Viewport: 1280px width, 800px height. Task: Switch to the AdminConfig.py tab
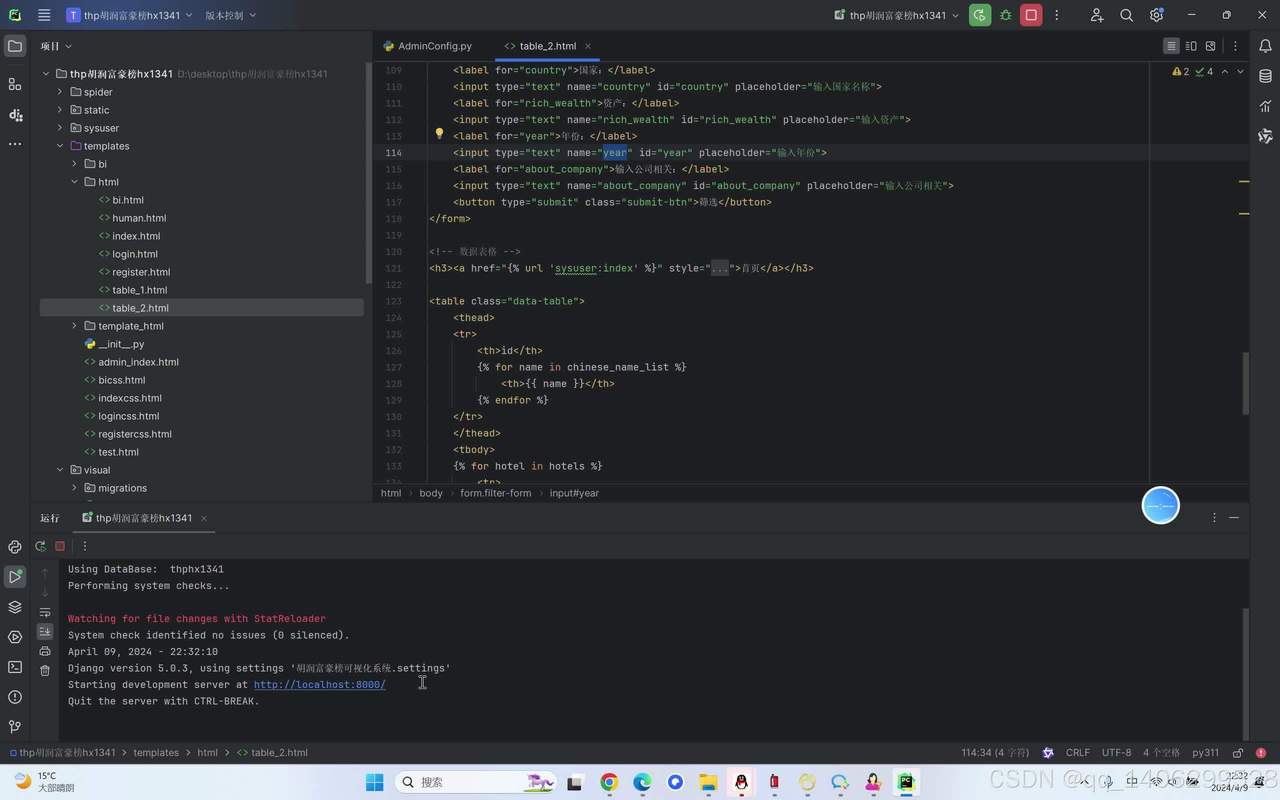pyautogui.click(x=430, y=46)
